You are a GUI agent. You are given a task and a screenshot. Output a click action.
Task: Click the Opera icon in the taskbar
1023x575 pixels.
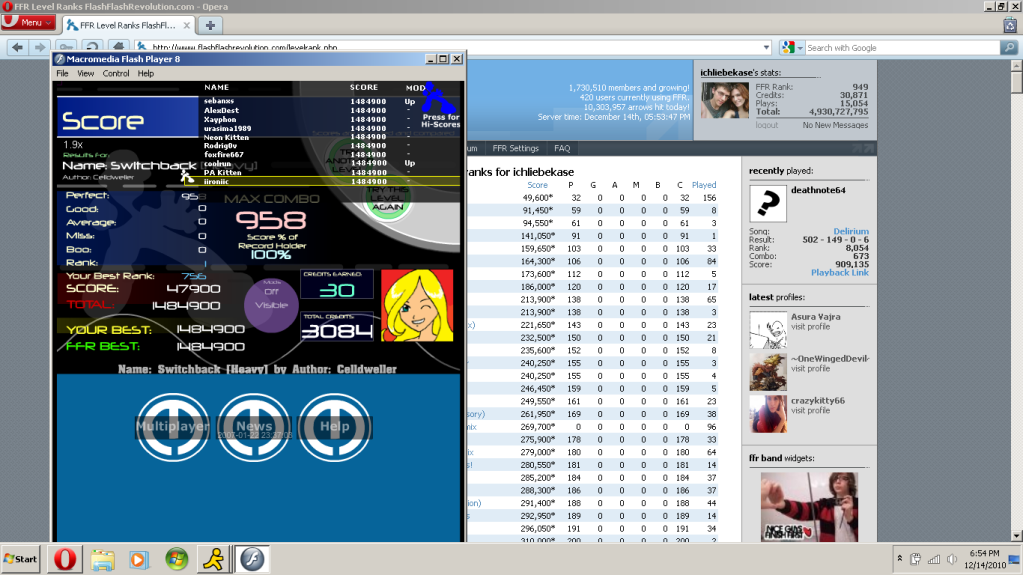coord(65,558)
